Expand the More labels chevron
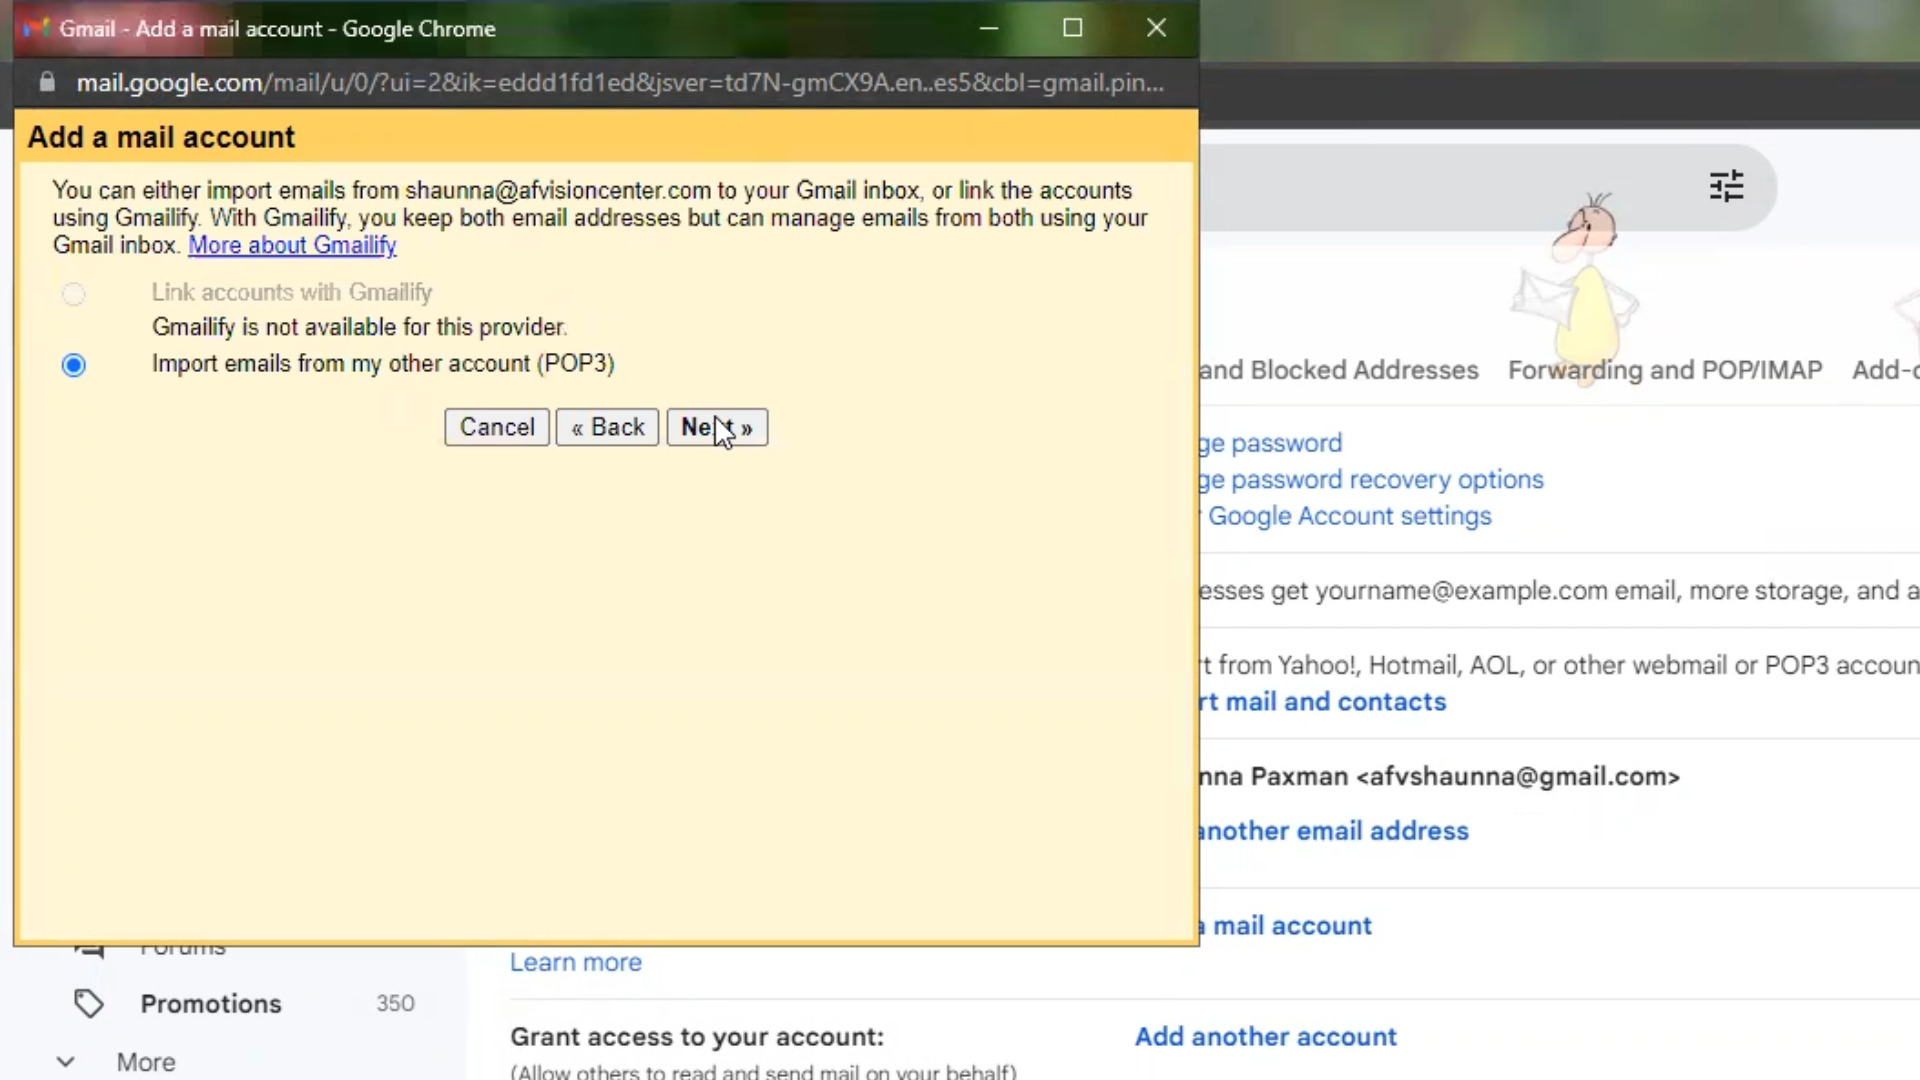This screenshot has height=1080, width=1920. coord(65,1061)
